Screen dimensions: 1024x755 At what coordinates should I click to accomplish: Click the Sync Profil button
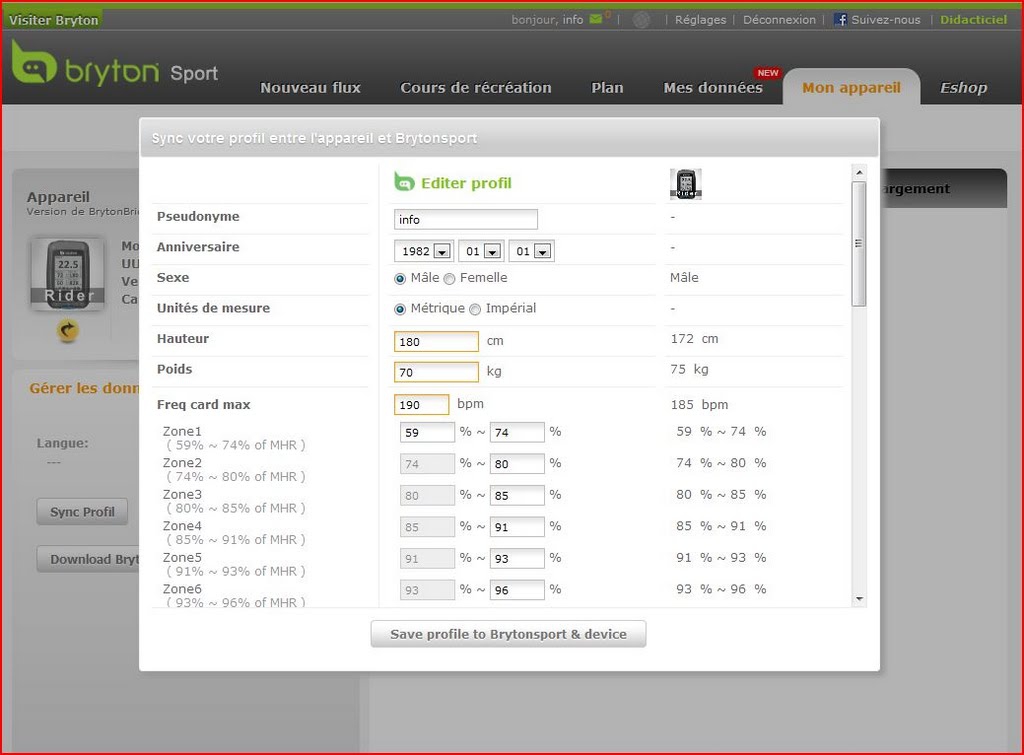click(x=82, y=512)
